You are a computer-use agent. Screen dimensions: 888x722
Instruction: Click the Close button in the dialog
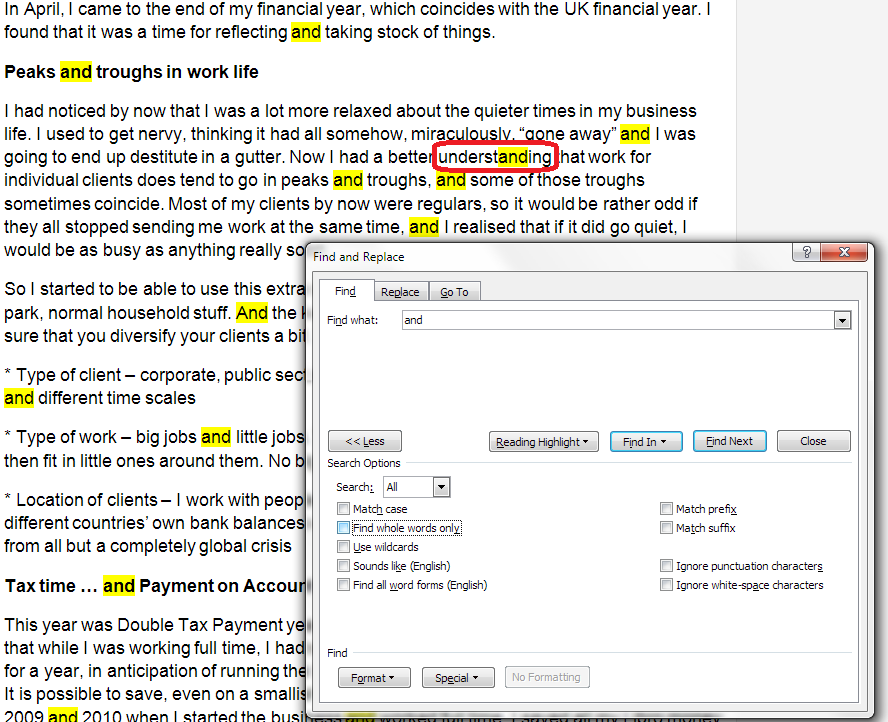[813, 441]
